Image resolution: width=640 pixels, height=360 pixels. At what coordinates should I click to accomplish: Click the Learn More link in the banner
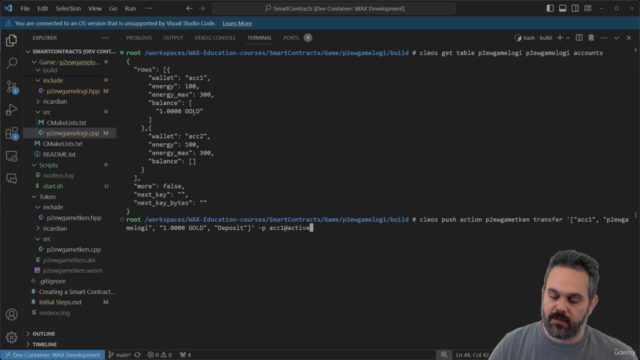[237, 23]
